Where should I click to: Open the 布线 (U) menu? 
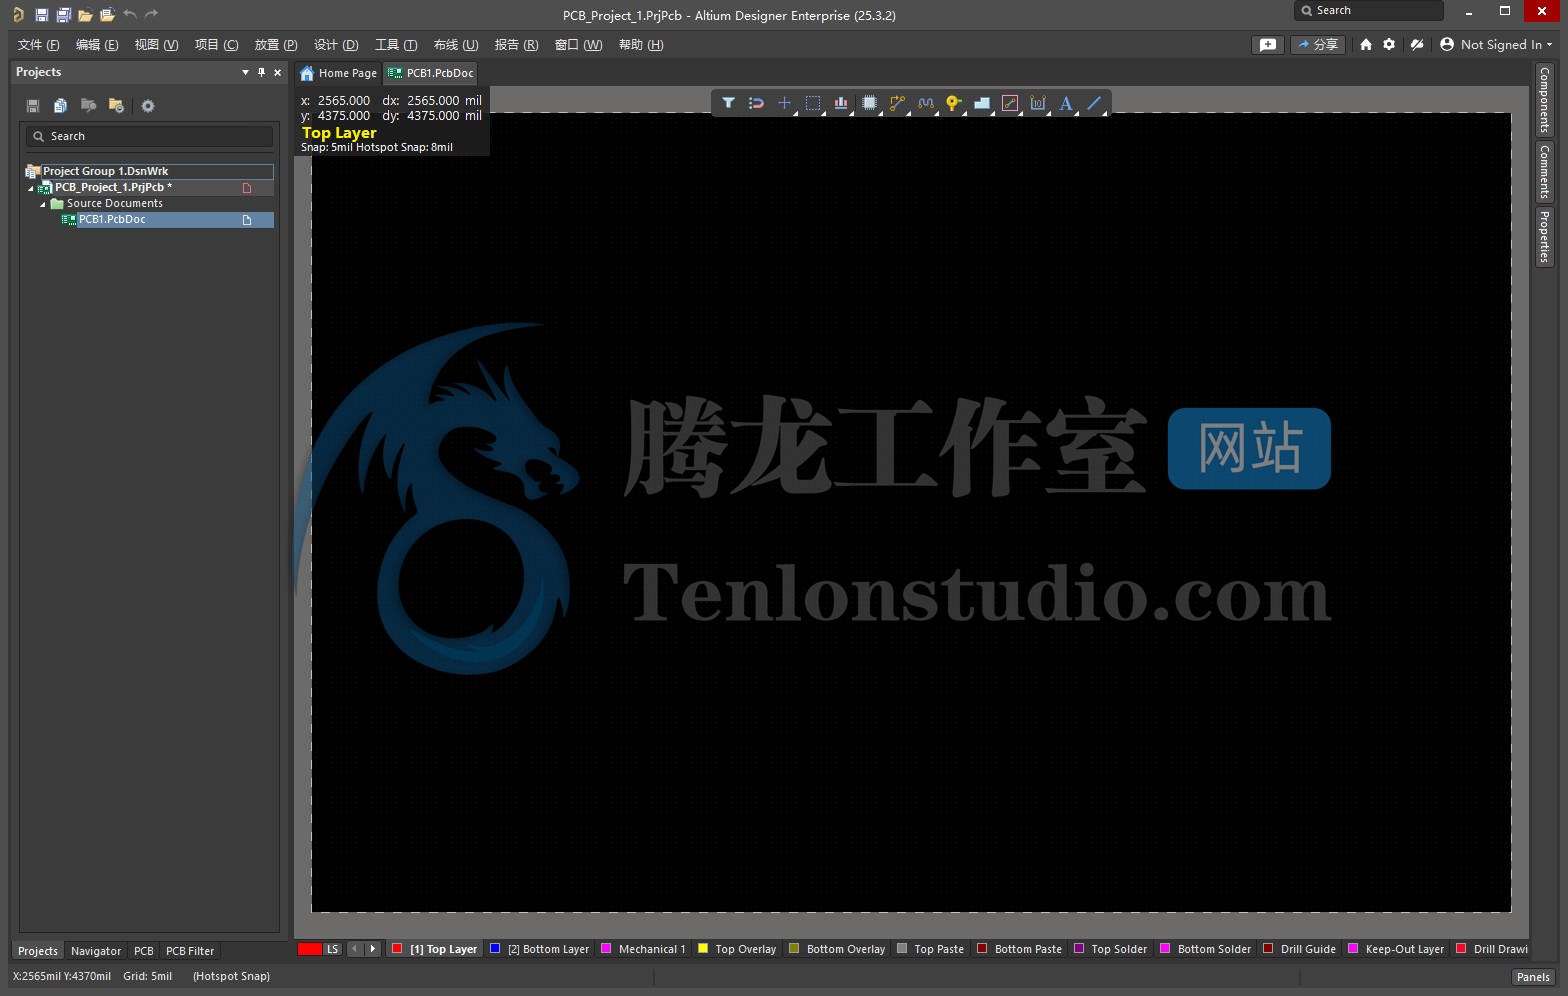tap(456, 45)
